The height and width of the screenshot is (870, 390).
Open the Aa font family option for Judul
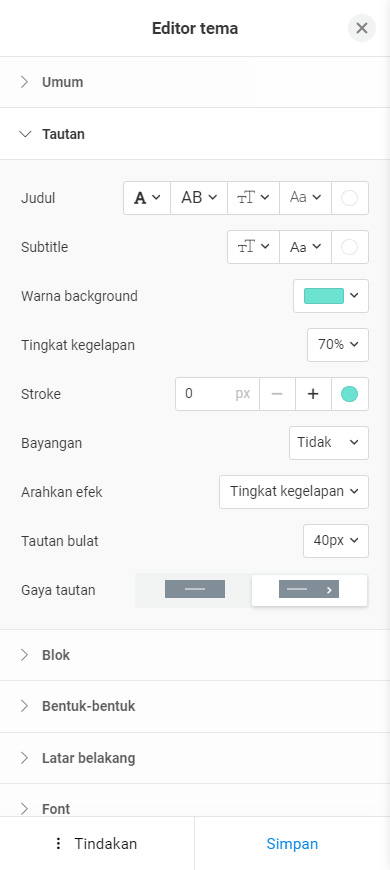306,198
